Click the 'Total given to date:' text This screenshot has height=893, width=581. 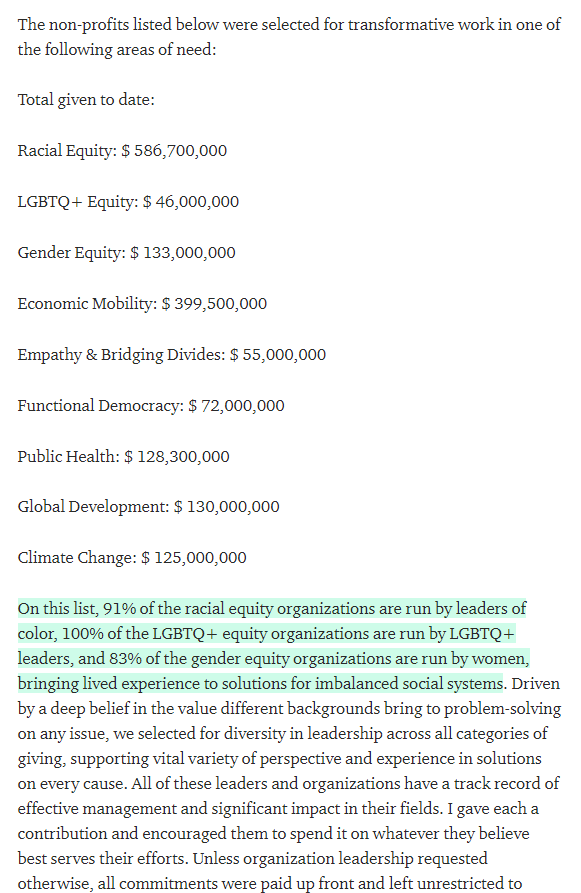86,100
